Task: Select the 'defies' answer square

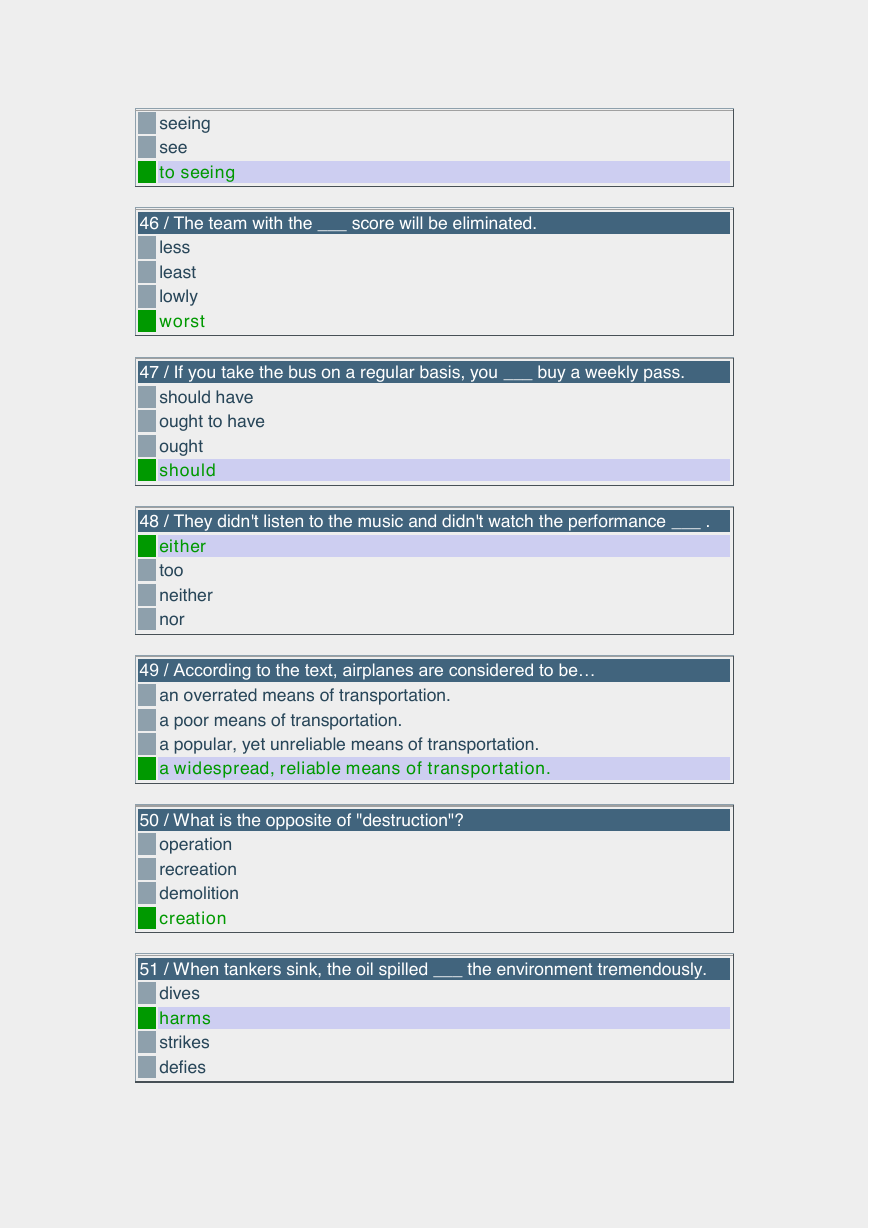Action: pos(147,1067)
